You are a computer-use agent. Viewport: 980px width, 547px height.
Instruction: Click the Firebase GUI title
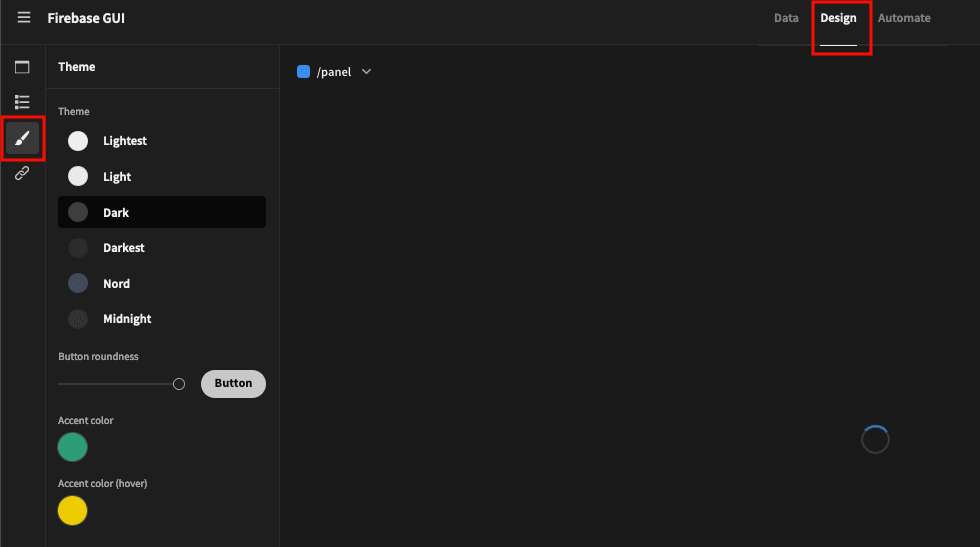coord(86,18)
